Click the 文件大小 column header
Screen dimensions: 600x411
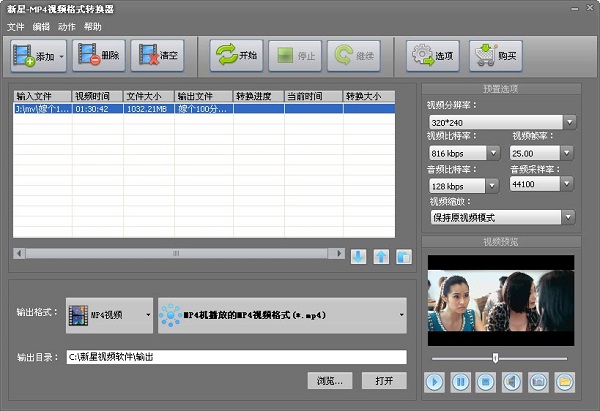(149, 96)
